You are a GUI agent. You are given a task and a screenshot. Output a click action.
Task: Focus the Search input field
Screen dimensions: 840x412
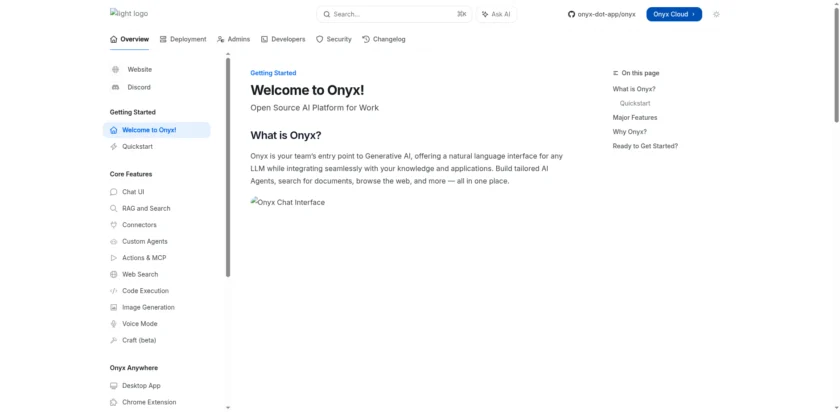[394, 14]
